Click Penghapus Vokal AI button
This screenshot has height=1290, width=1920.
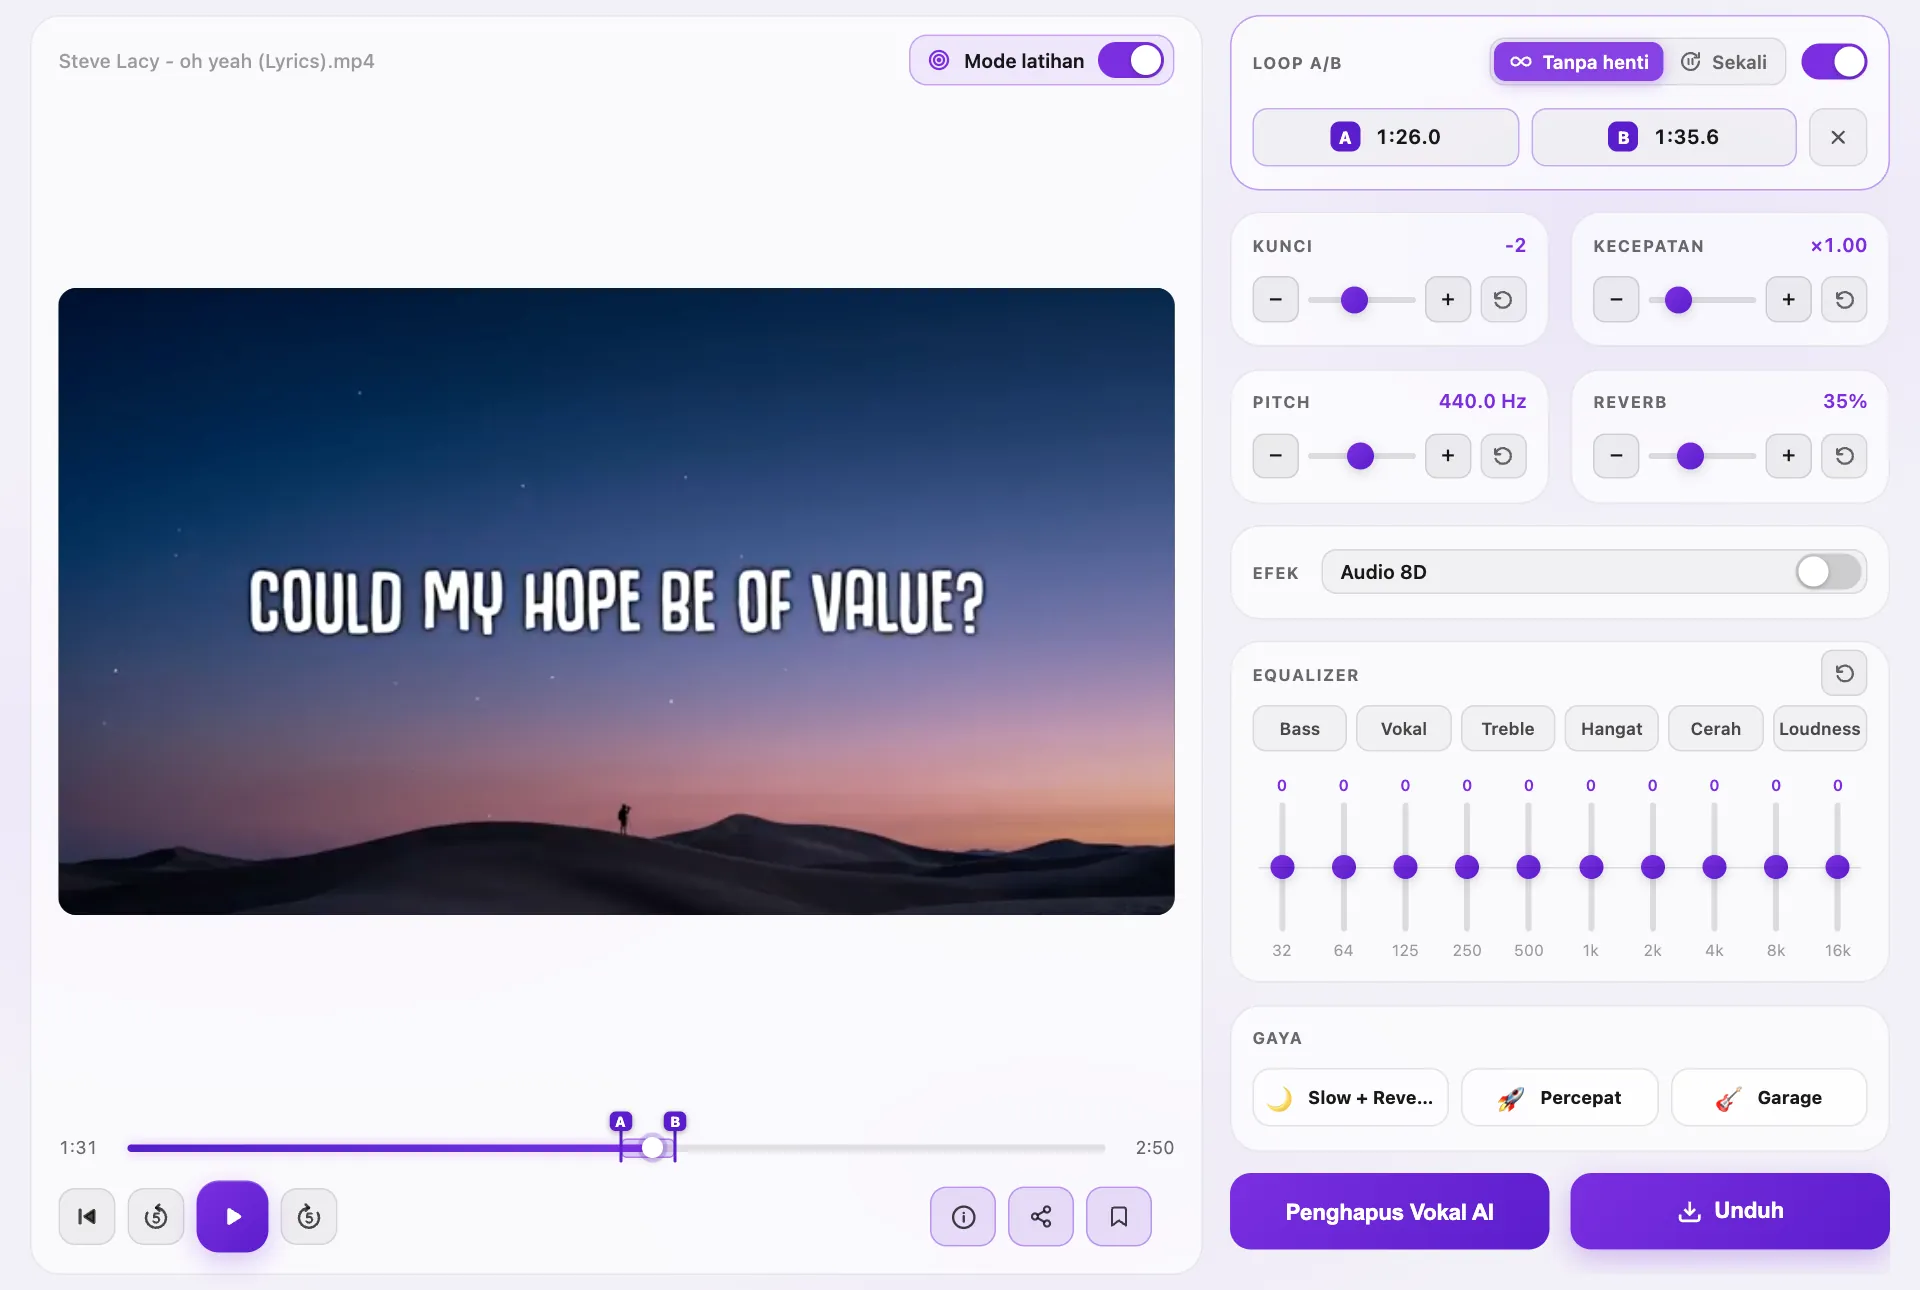tap(1389, 1211)
